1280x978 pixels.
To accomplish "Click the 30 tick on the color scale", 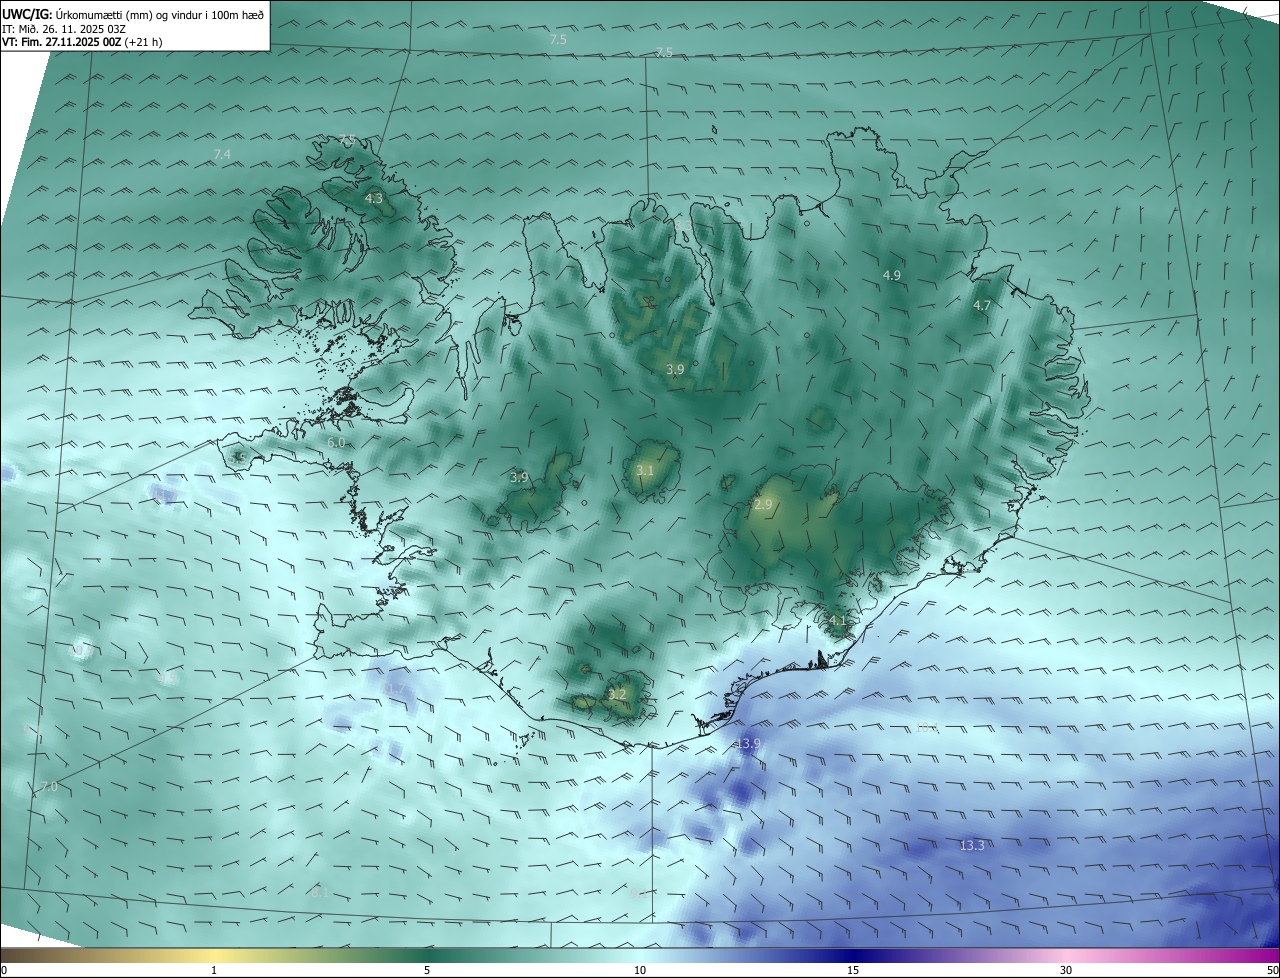I will [1066, 970].
